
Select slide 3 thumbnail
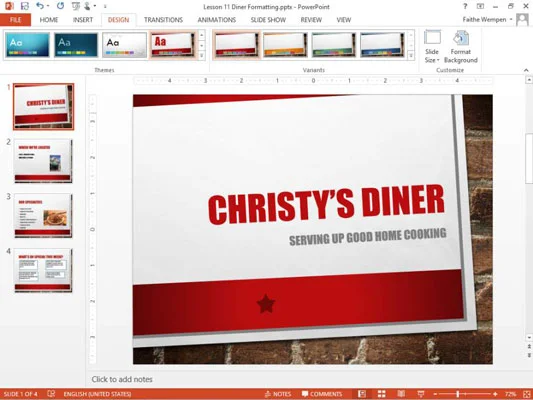pos(43,215)
